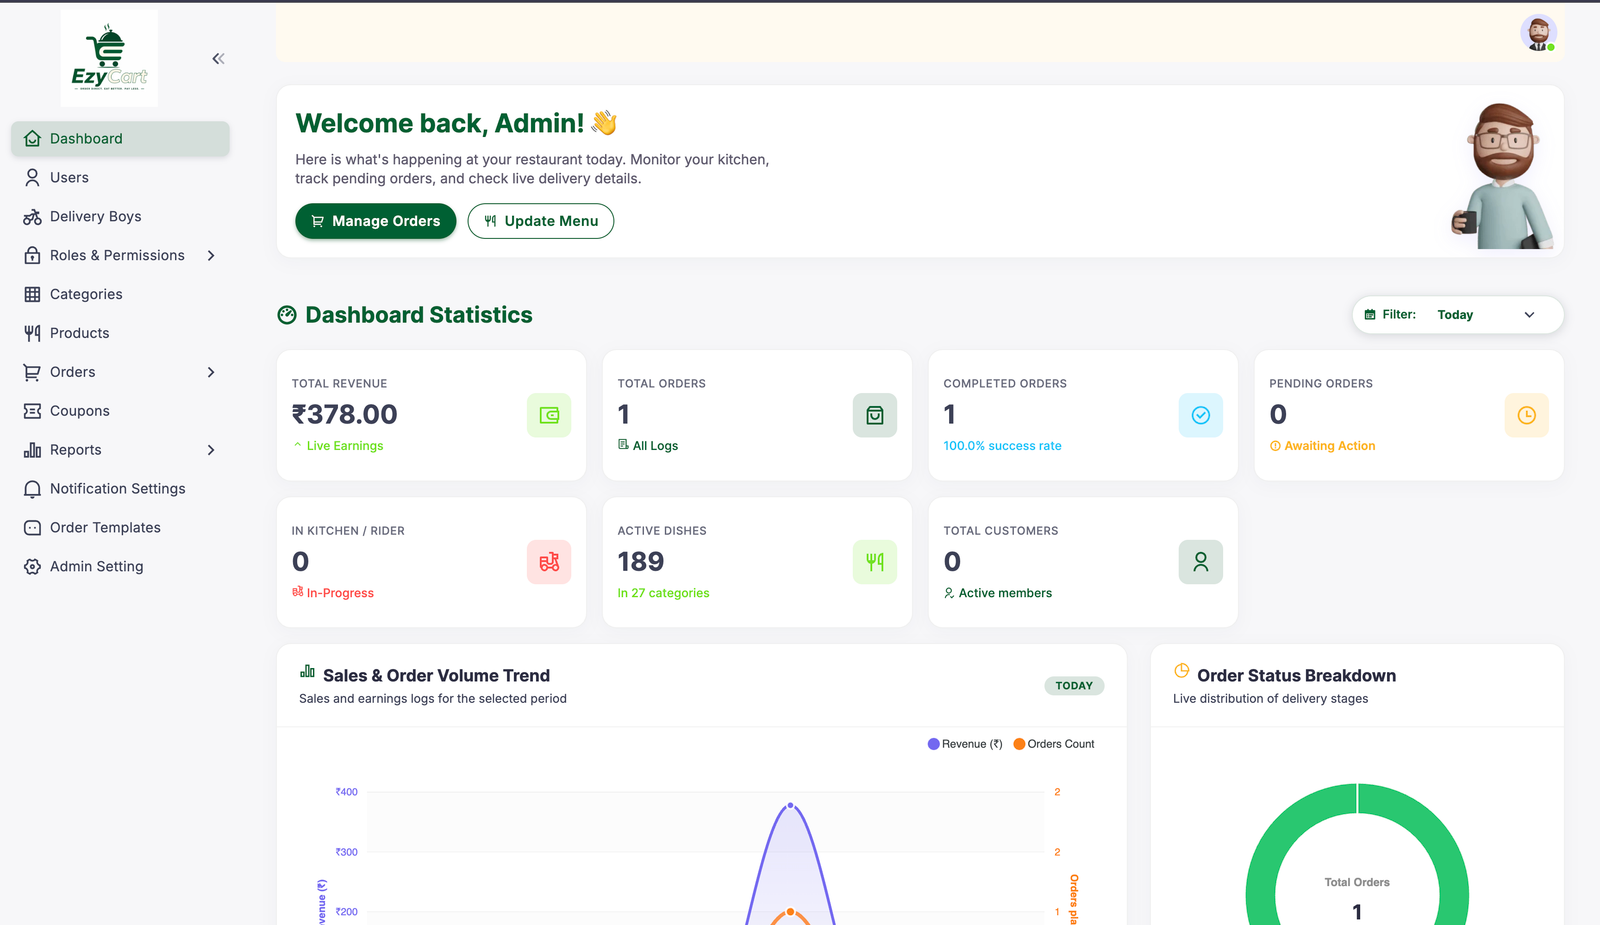
Task: Click the All Logs link
Action: (x=648, y=446)
